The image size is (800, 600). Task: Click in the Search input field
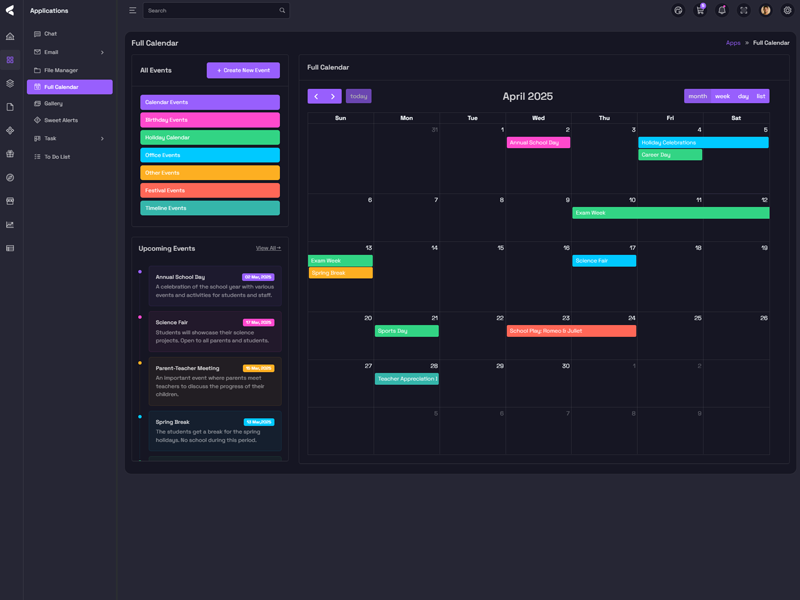coord(208,11)
